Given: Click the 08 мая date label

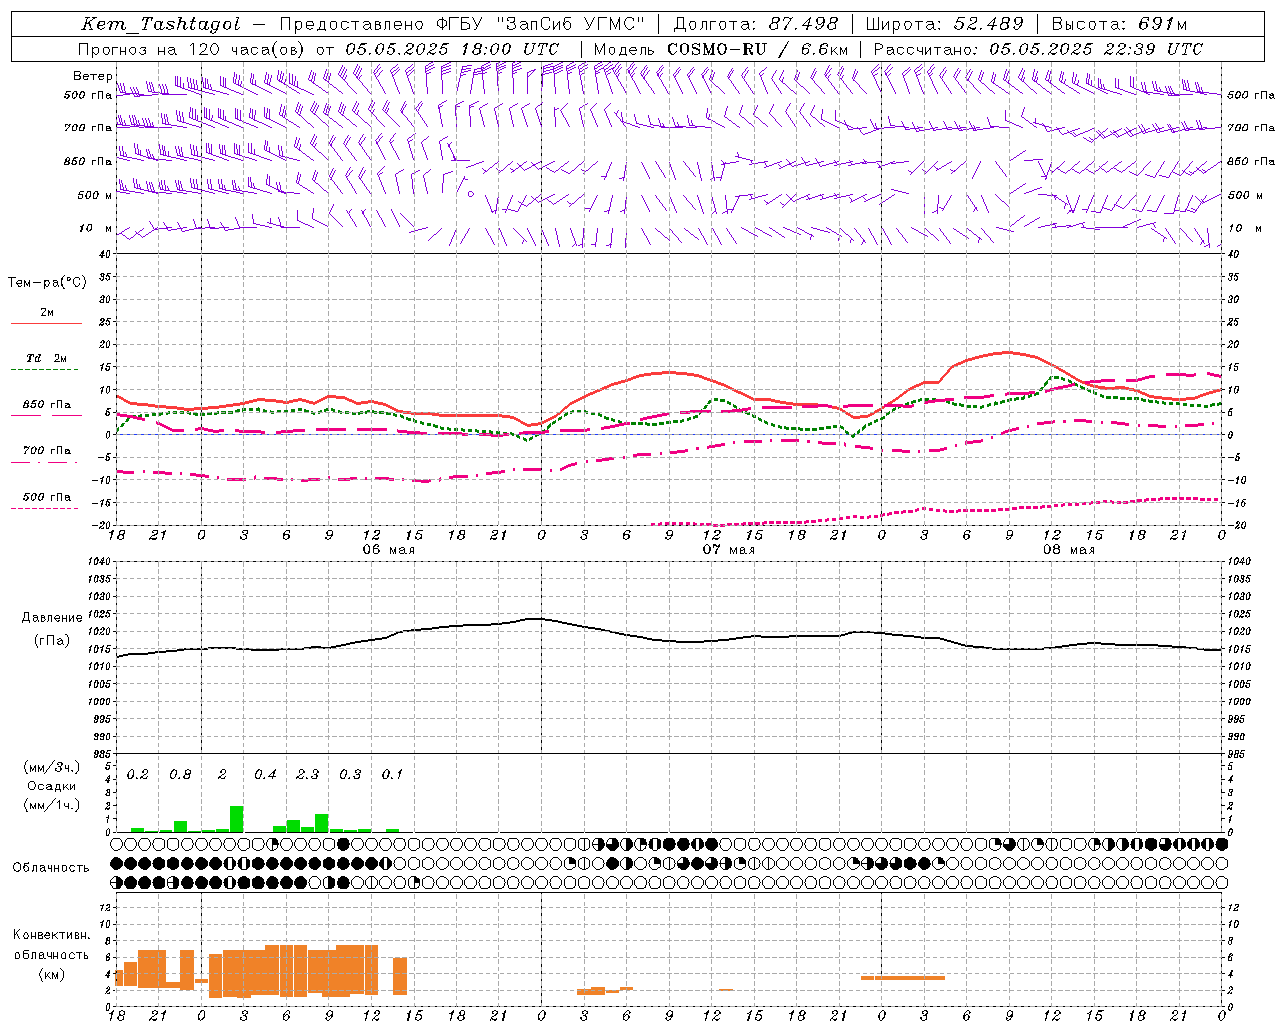Looking at the screenshot, I should (1069, 550).
